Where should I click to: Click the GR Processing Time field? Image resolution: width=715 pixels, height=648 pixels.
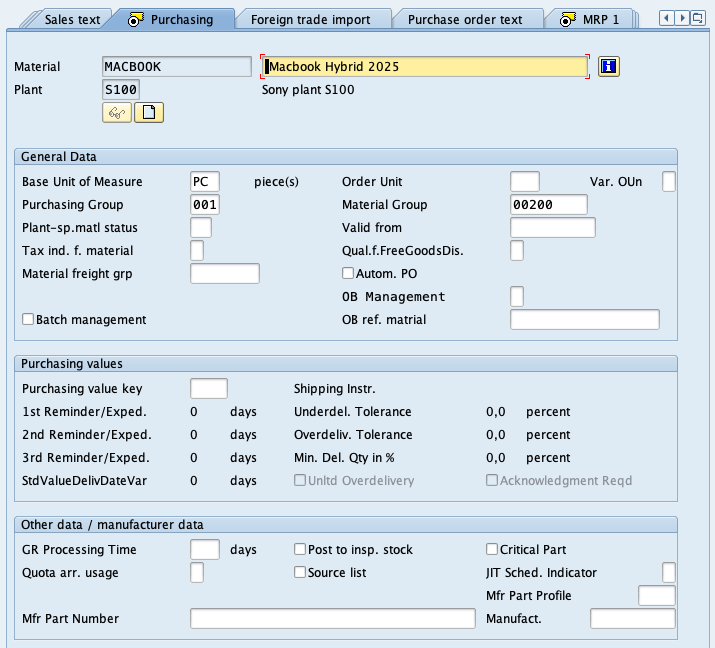205,550
